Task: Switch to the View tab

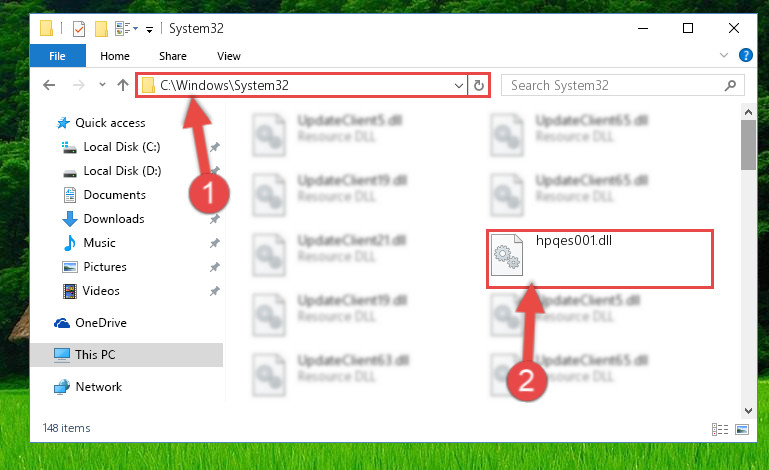Action: click(229, 56)
